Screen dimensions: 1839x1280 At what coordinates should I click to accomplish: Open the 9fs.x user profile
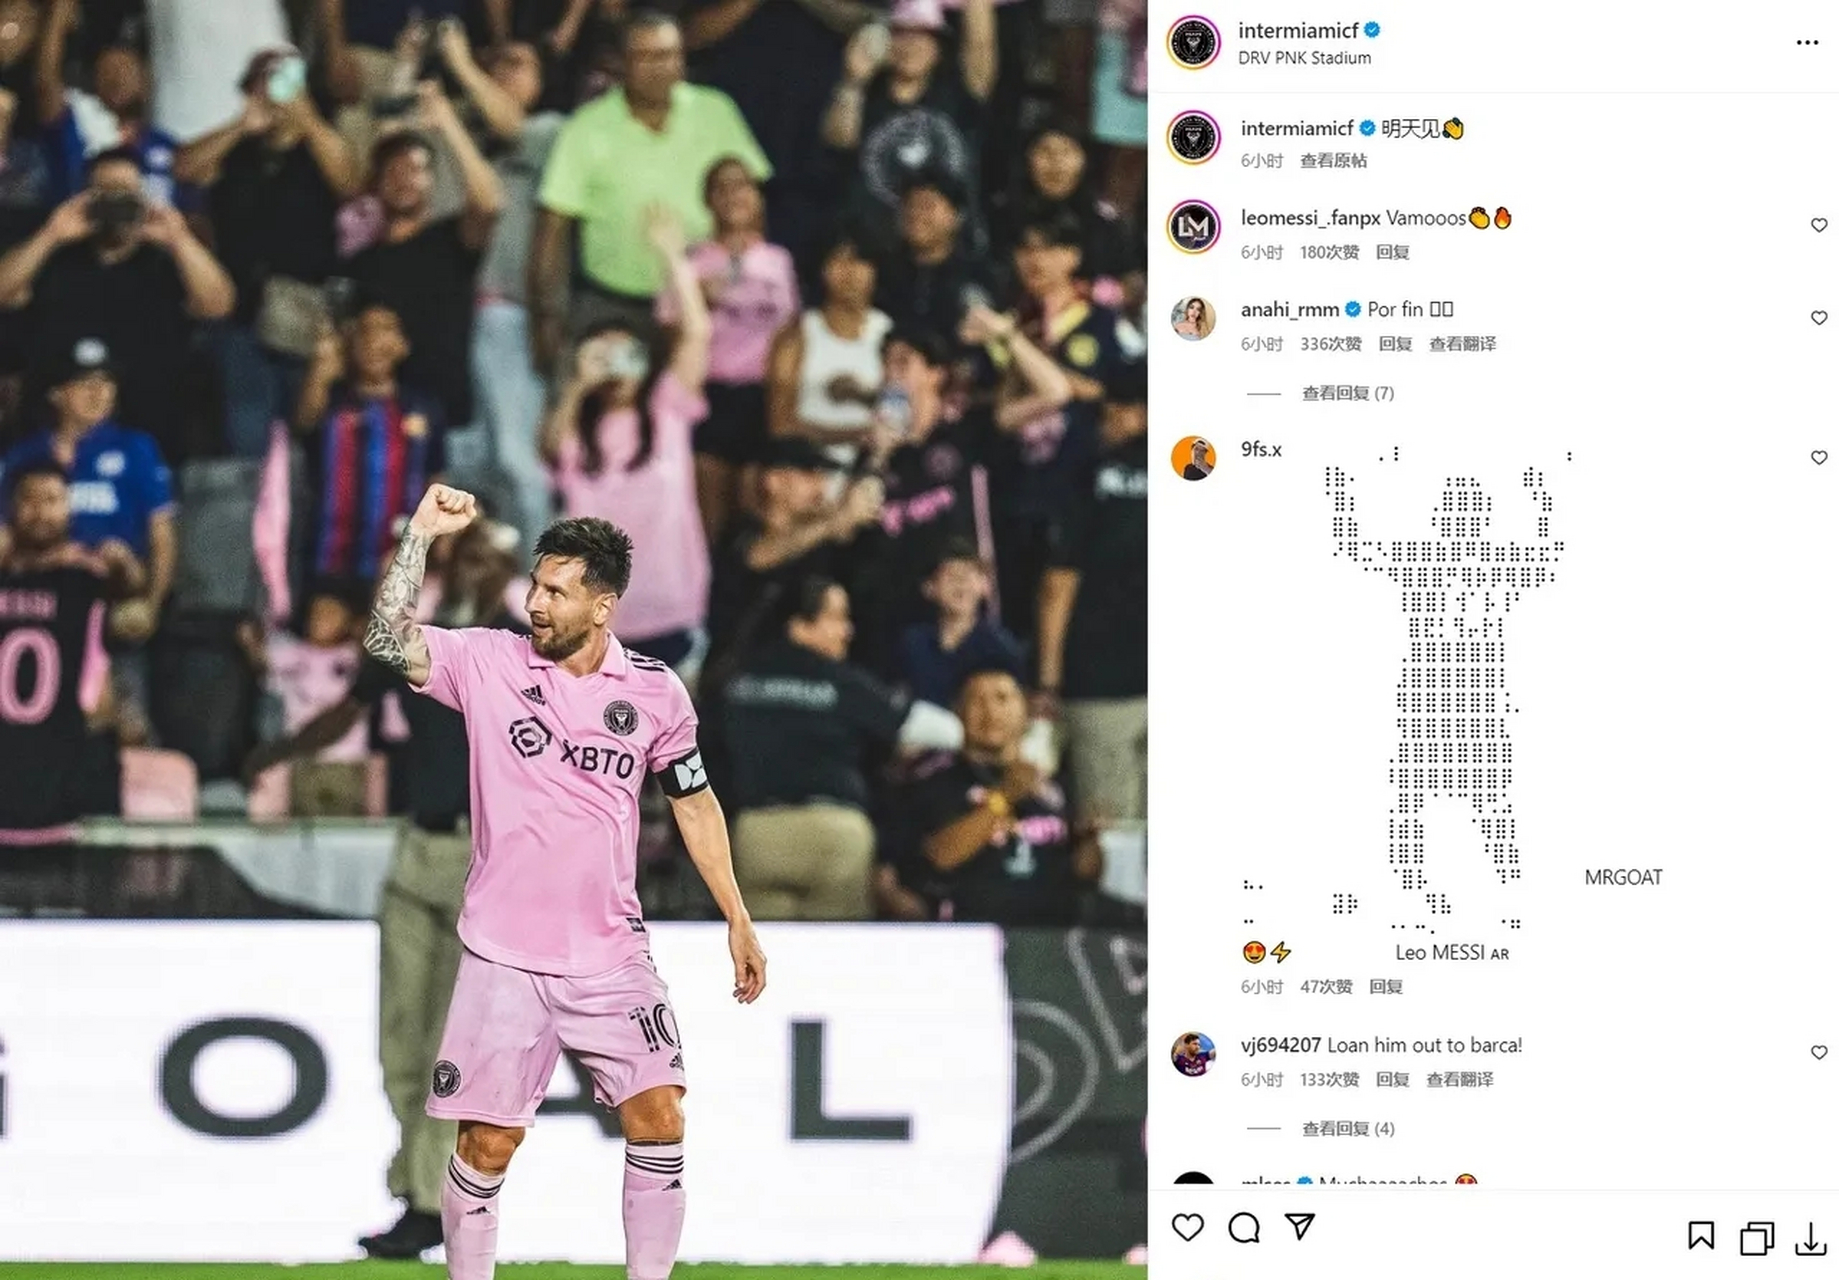[x=1261, y=449]
